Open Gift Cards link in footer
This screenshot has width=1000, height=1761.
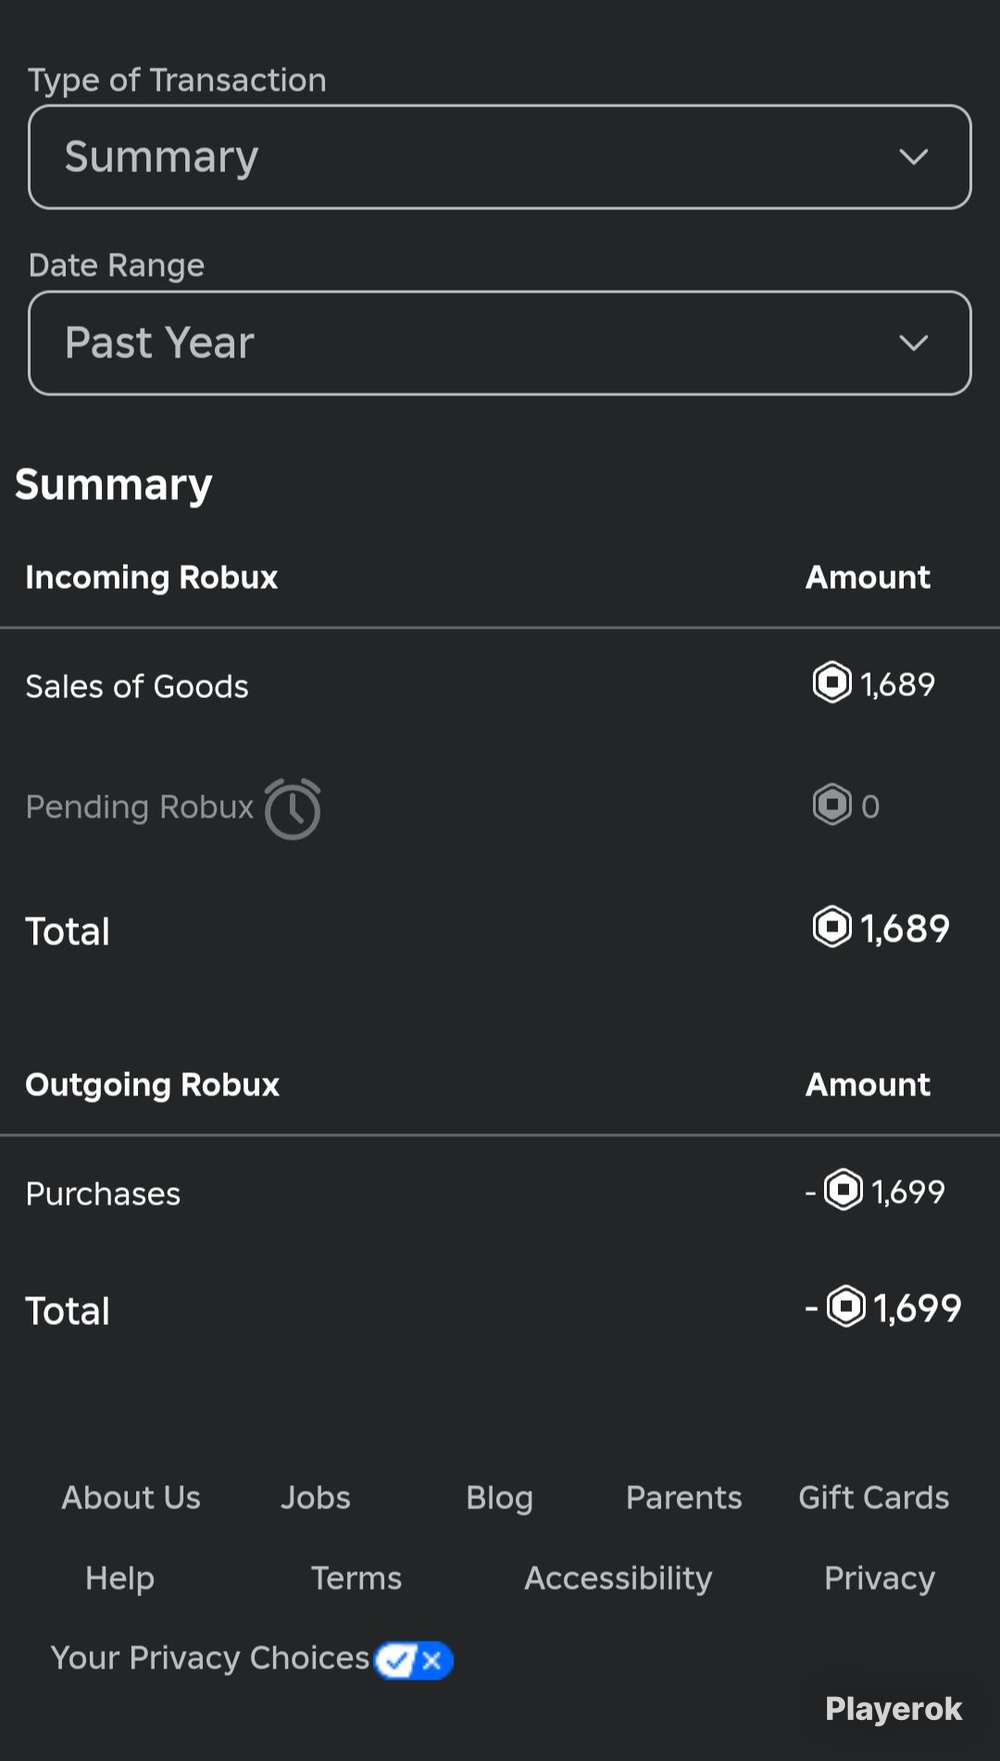point(873,1497)
